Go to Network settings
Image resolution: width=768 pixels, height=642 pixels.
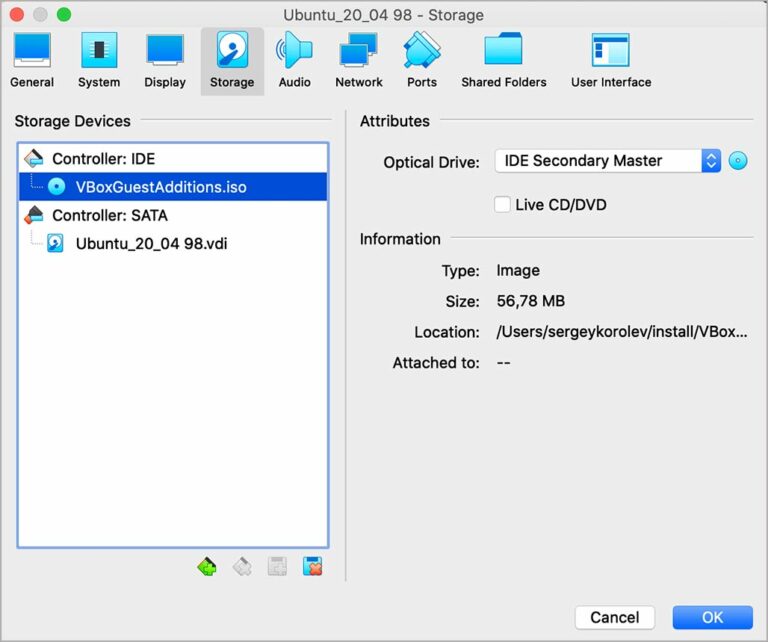pyautogui.click(x=358, y=61)
